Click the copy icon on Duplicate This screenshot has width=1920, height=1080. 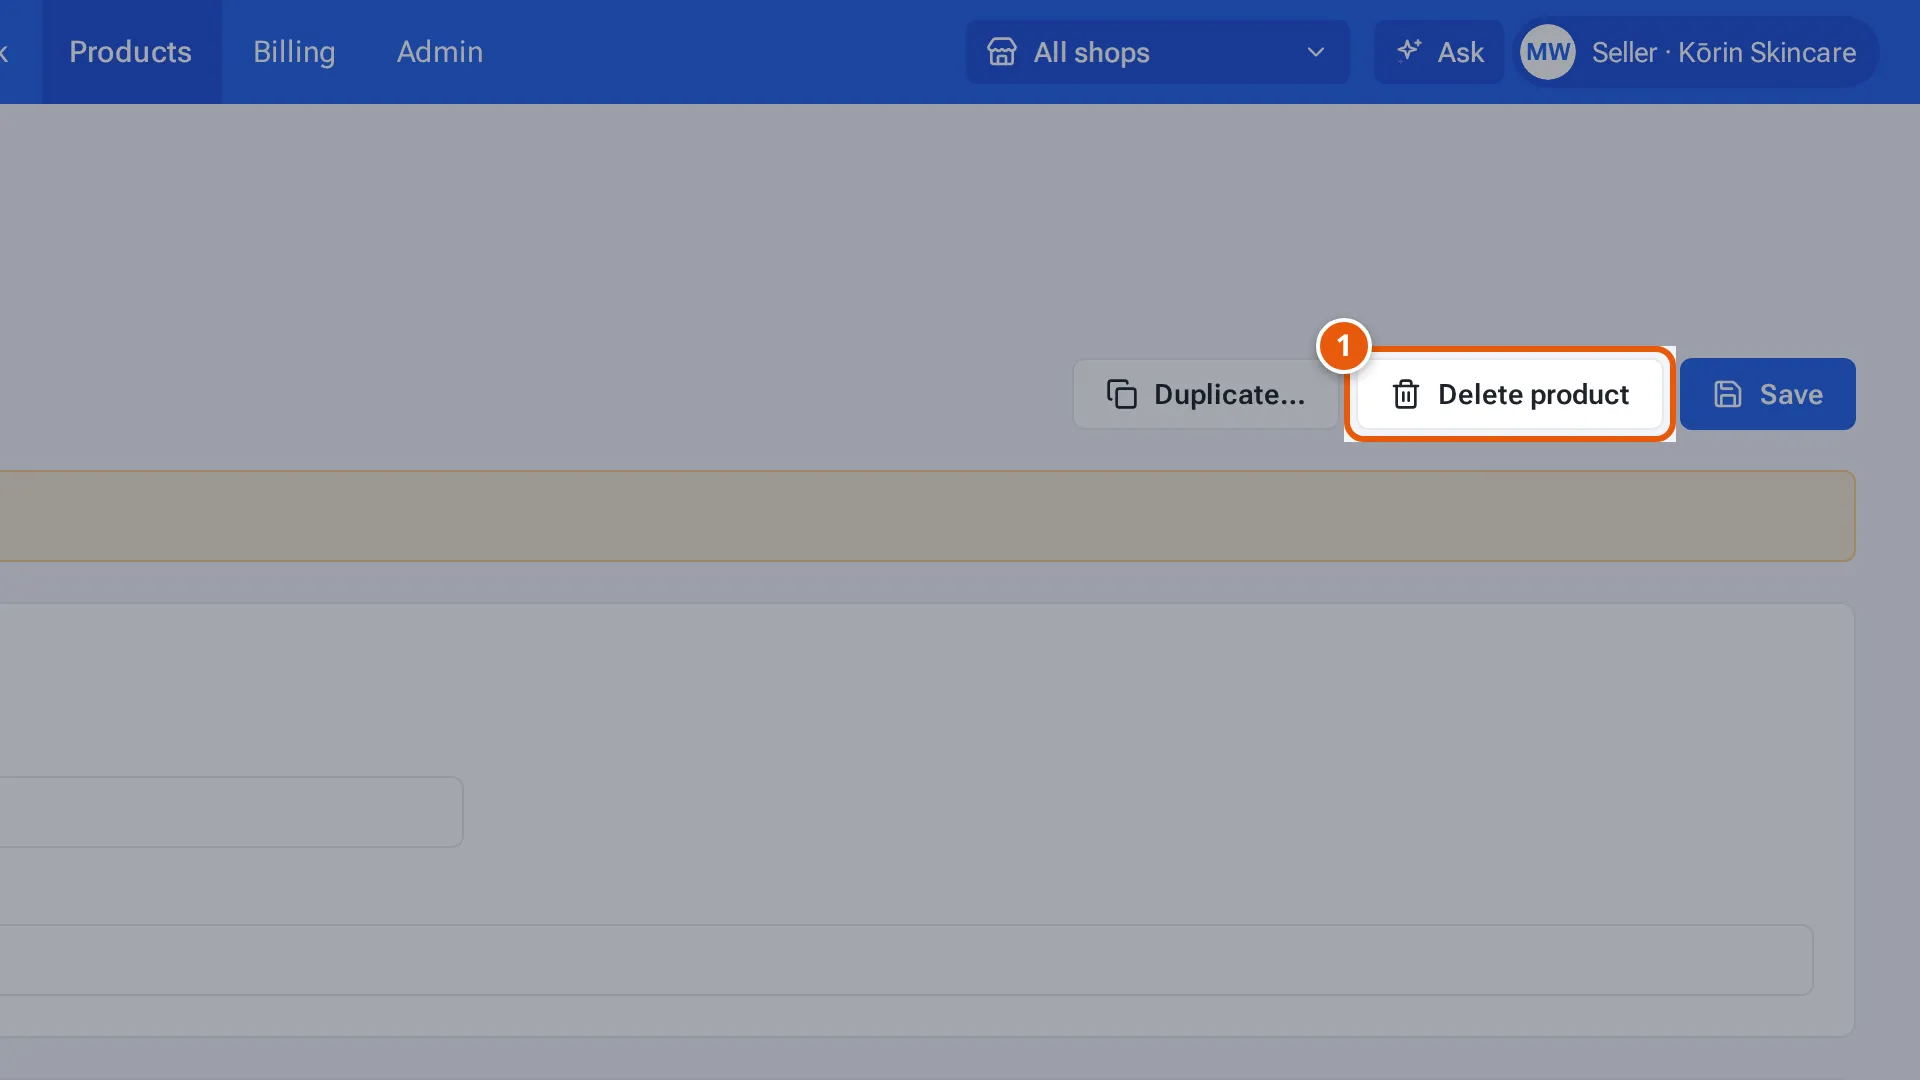[1122, 394]
